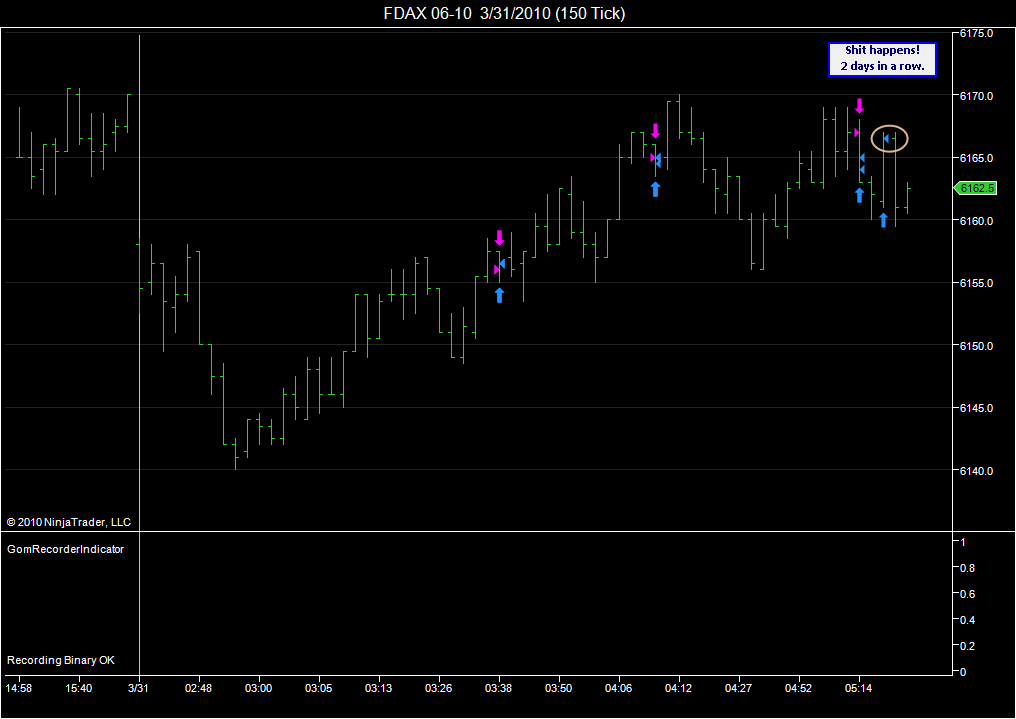
Task: Click the 03:13 time axis label
Action: 378,688
